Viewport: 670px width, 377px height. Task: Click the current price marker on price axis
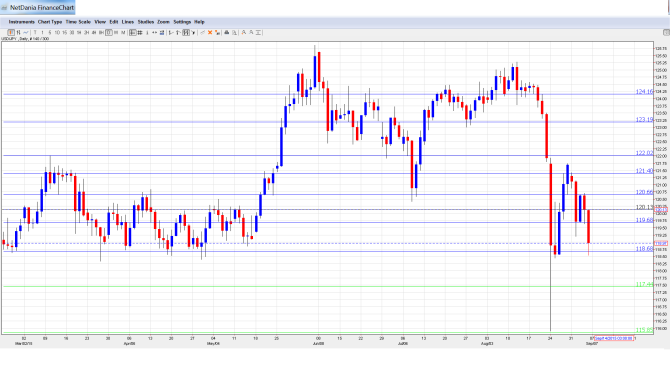coord(661,244)
